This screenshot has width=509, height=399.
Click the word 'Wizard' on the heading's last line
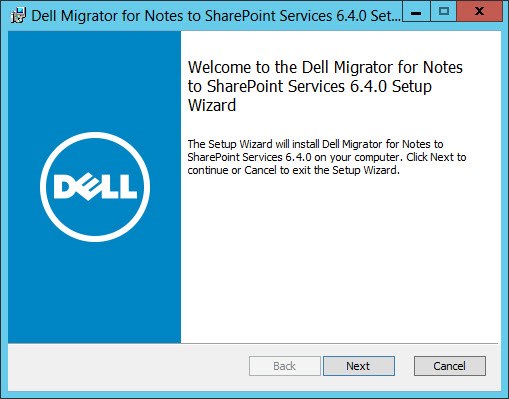212,105
